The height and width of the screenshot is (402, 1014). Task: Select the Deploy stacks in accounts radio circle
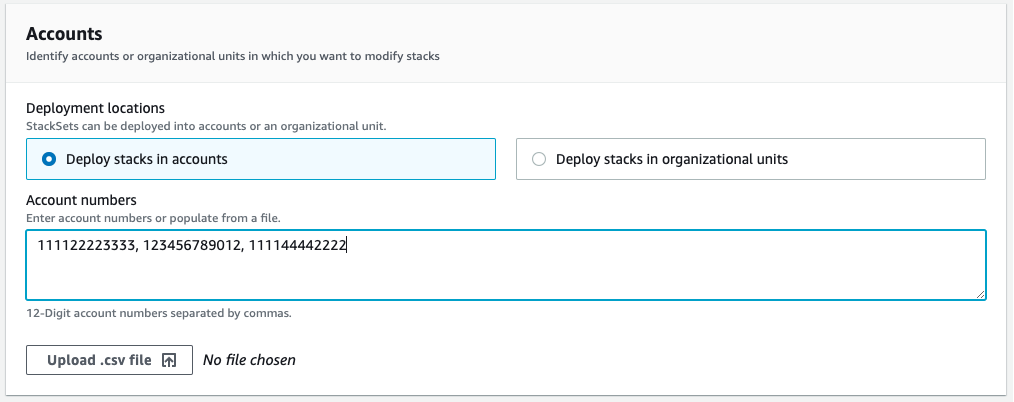click(x=49, y=159)
